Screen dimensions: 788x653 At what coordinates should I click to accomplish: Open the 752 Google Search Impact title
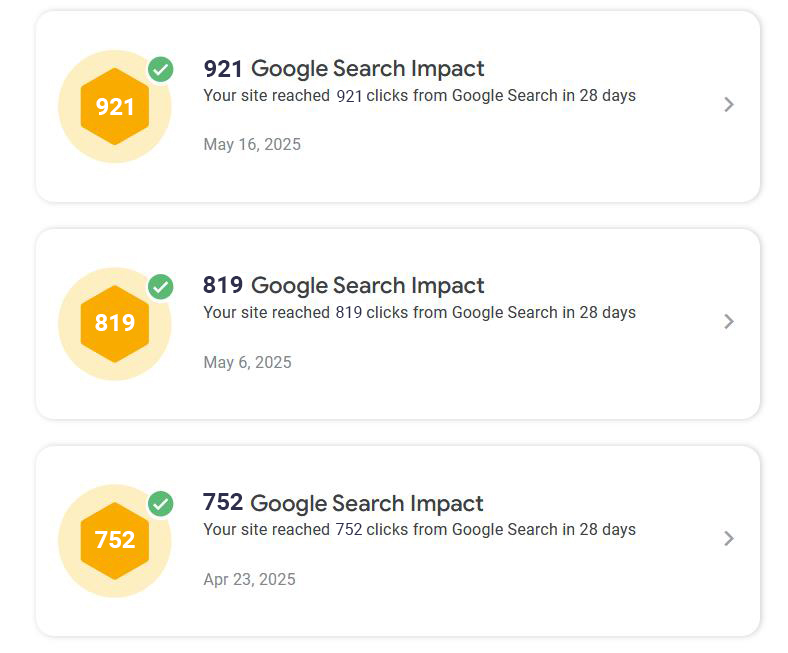[x=344, y=502]
